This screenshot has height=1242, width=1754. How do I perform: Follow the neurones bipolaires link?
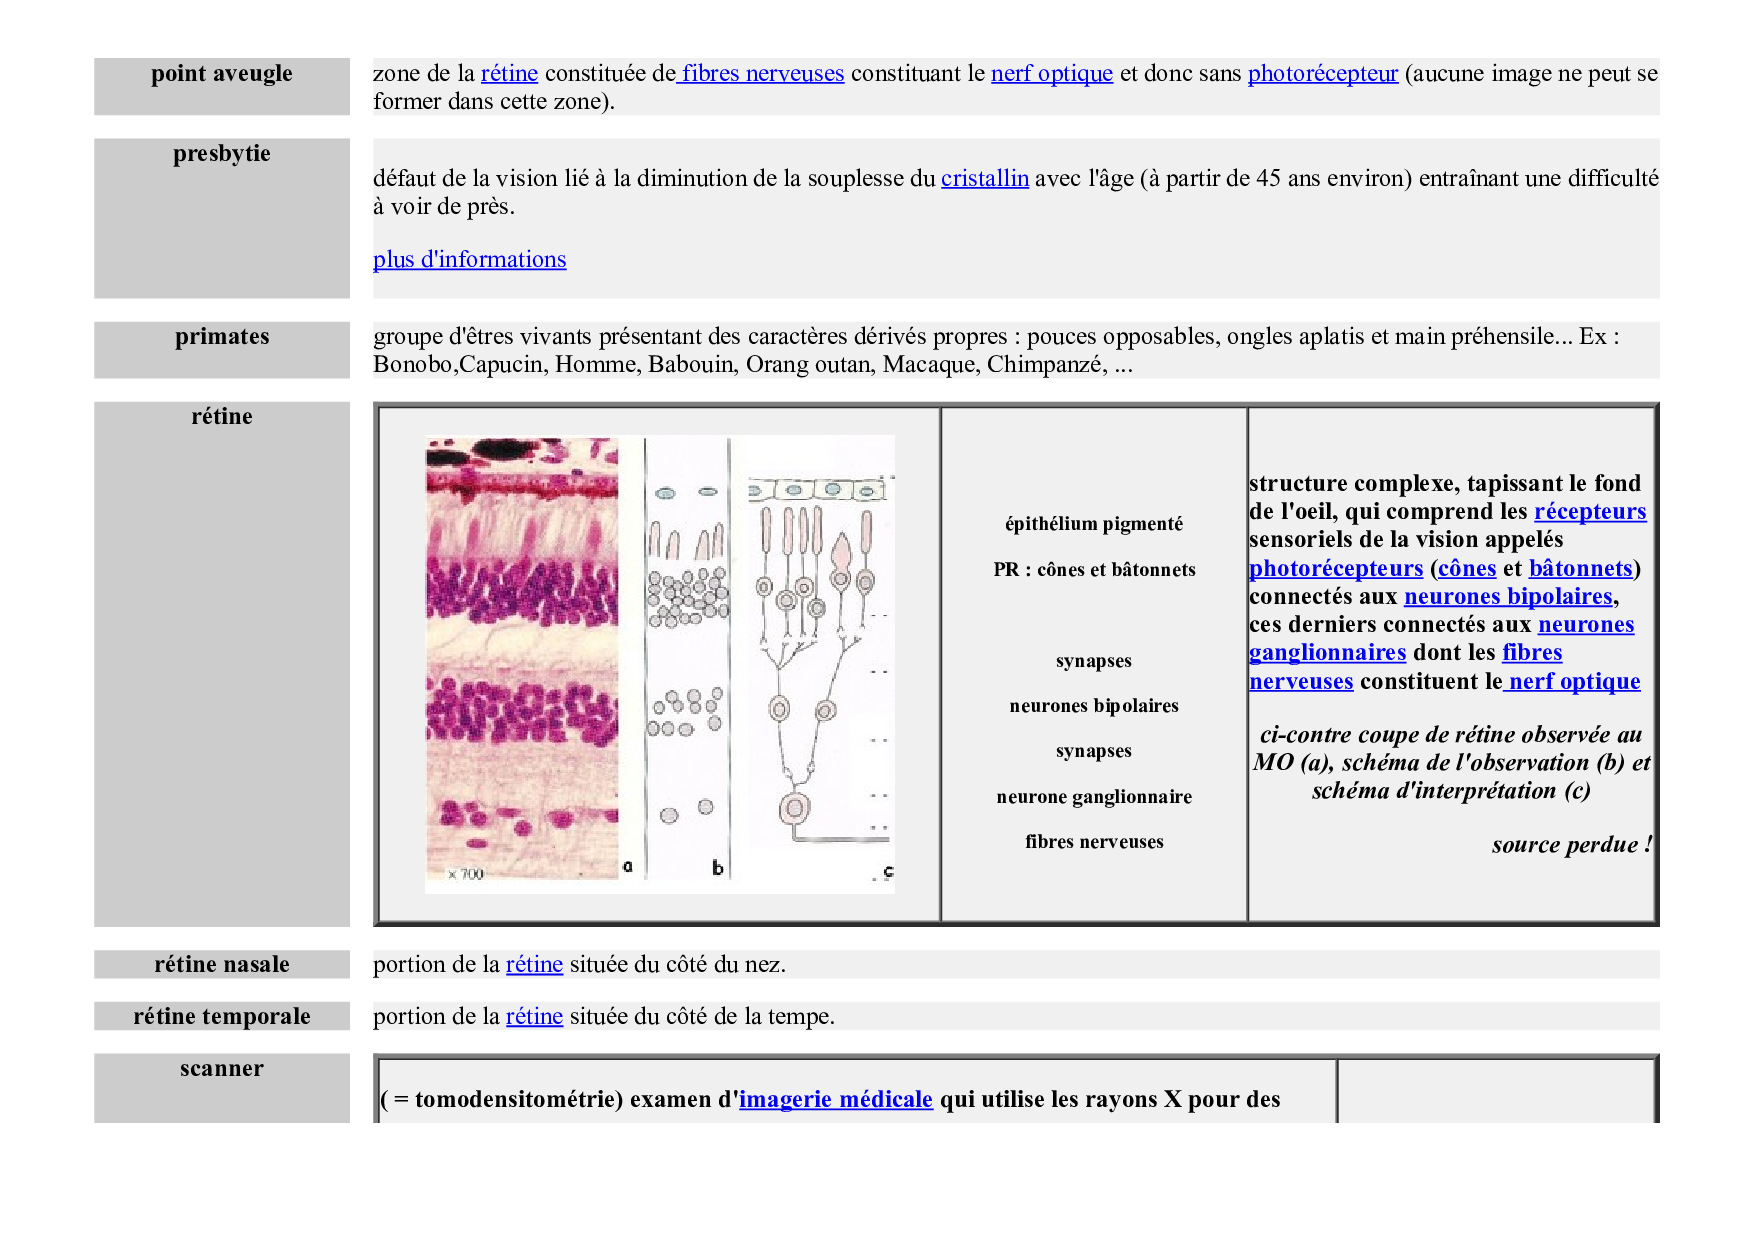point(1507,597)
